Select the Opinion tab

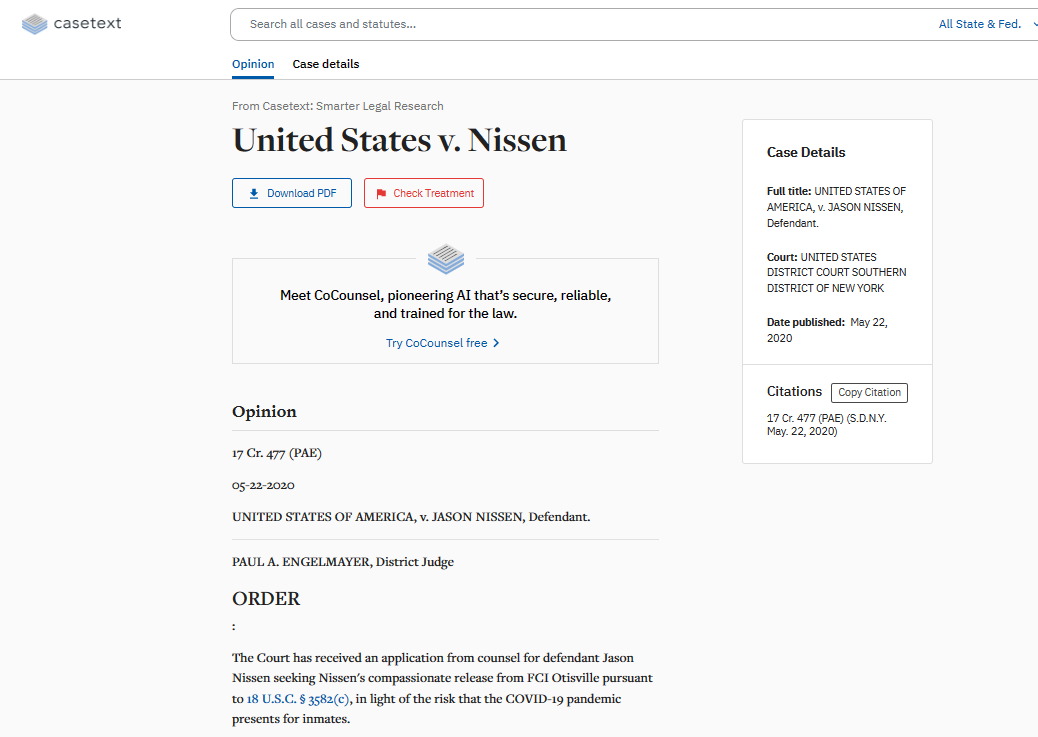[253, 64]
